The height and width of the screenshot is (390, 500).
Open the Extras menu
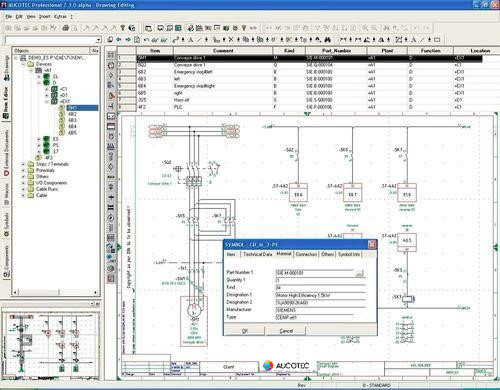[60, 16]
